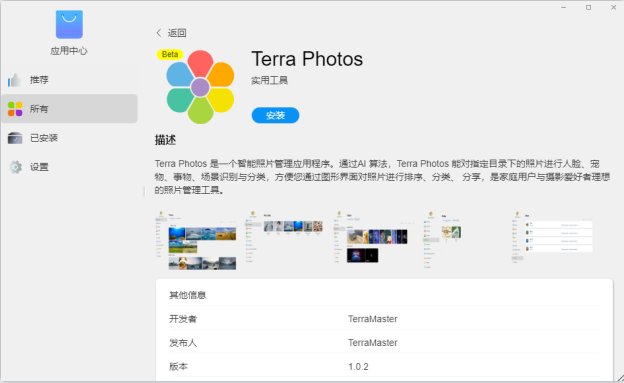
Task: Click the 描述 heading
Action: [x=165, y=140]
